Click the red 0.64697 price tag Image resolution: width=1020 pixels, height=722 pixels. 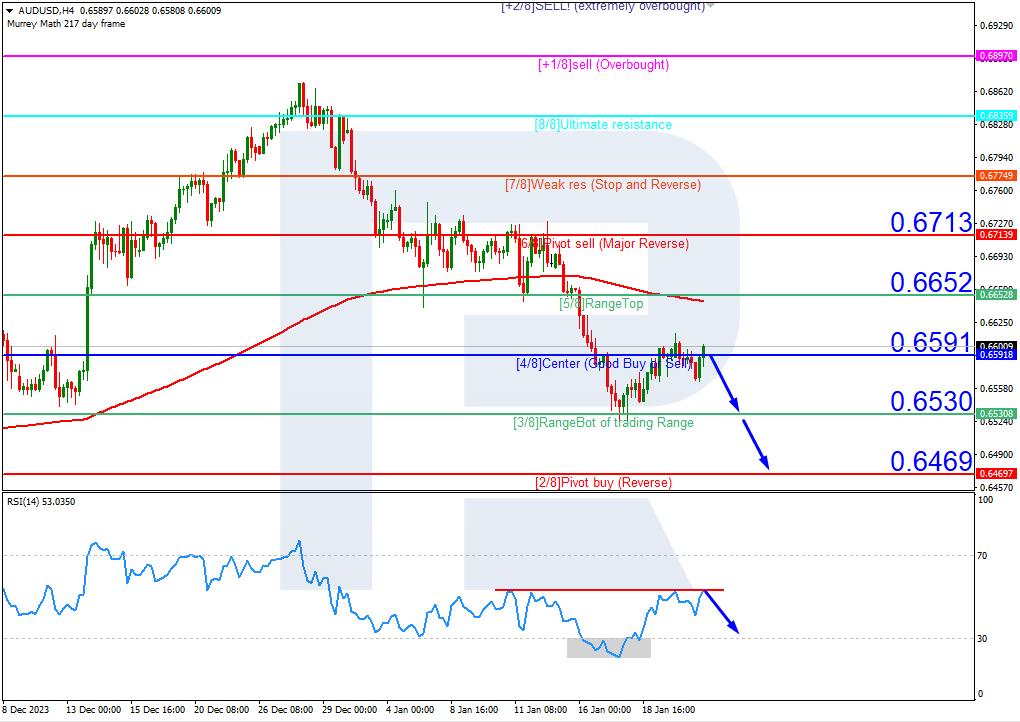pos(996,473)
